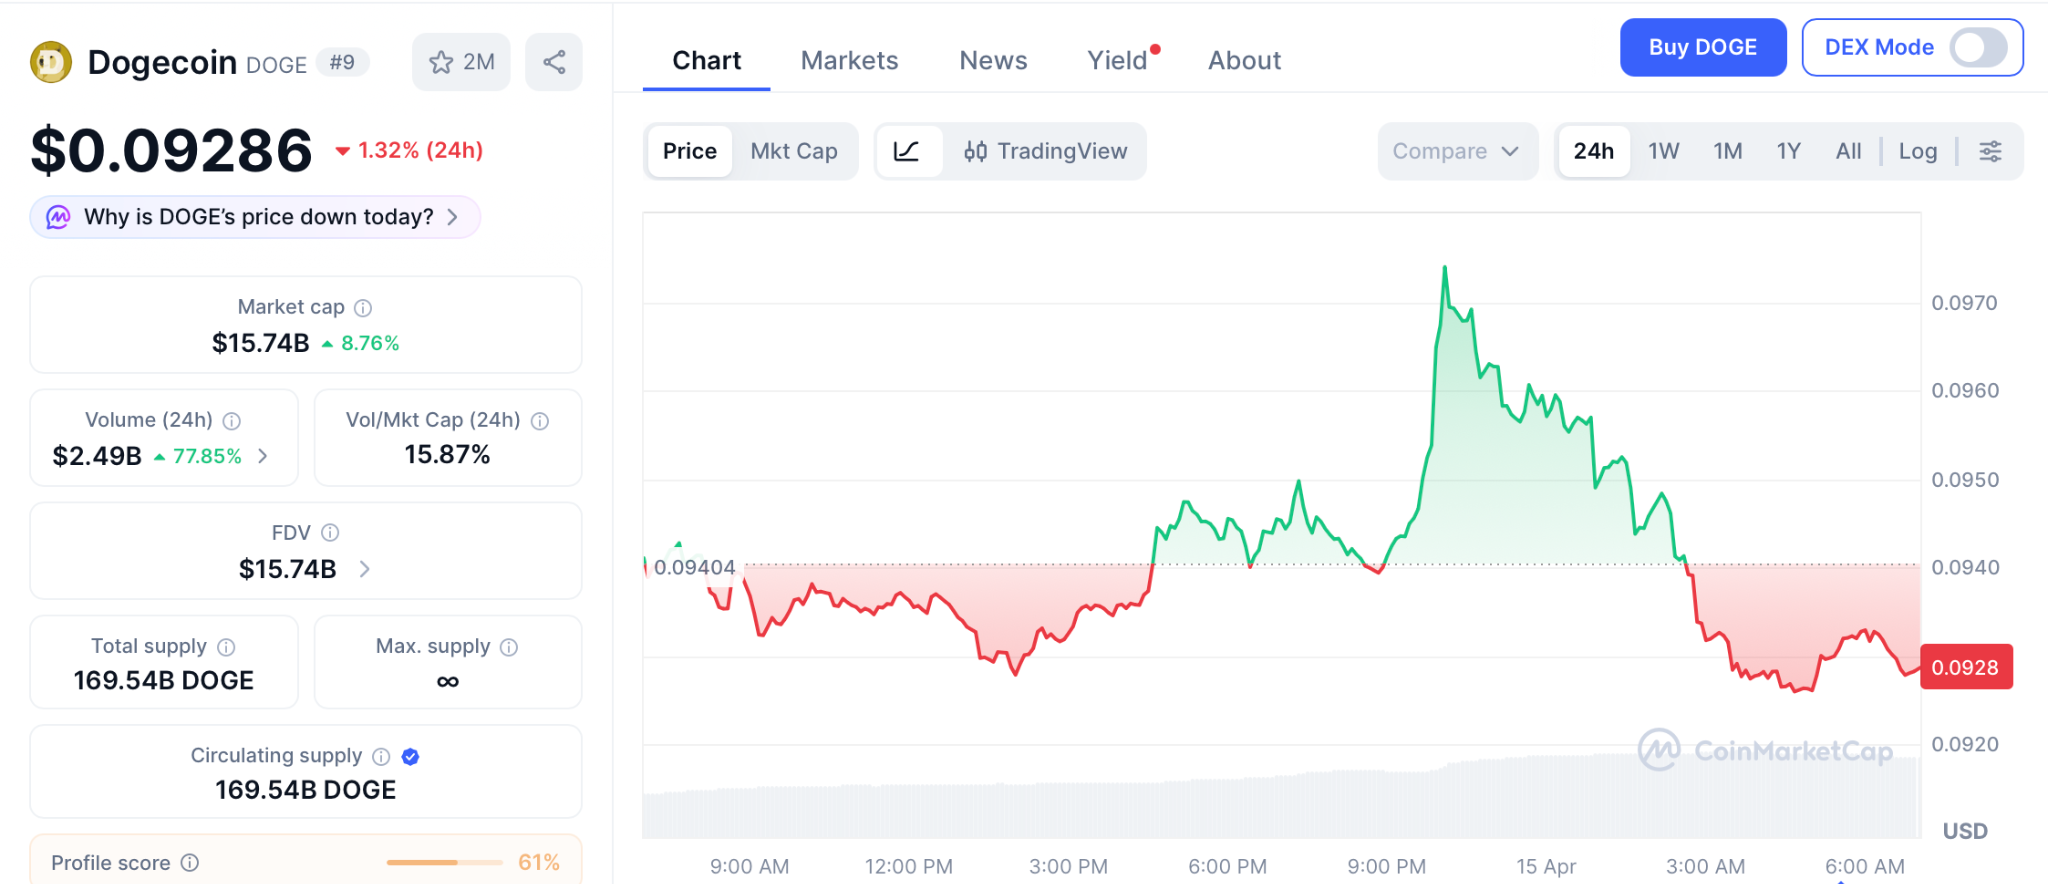2048x884 pixels.
Task: Click the share icon next to watchlist
Action: click(x=554, y=62)
